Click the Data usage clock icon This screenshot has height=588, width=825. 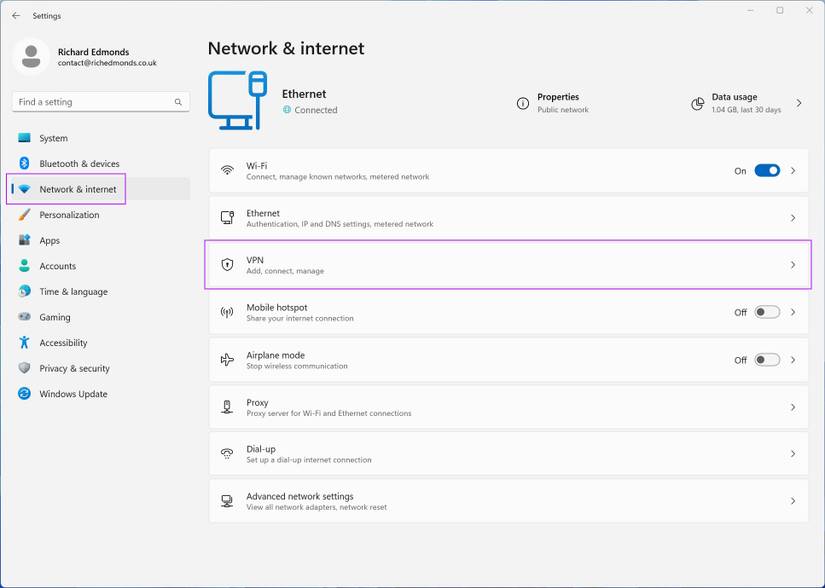click(697, 103)
